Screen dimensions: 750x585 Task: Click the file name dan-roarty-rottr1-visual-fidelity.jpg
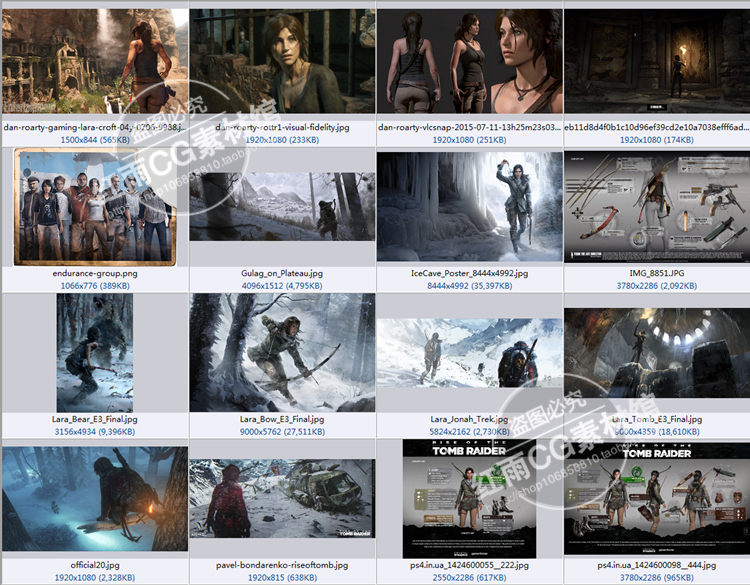[x=282, y=128]
